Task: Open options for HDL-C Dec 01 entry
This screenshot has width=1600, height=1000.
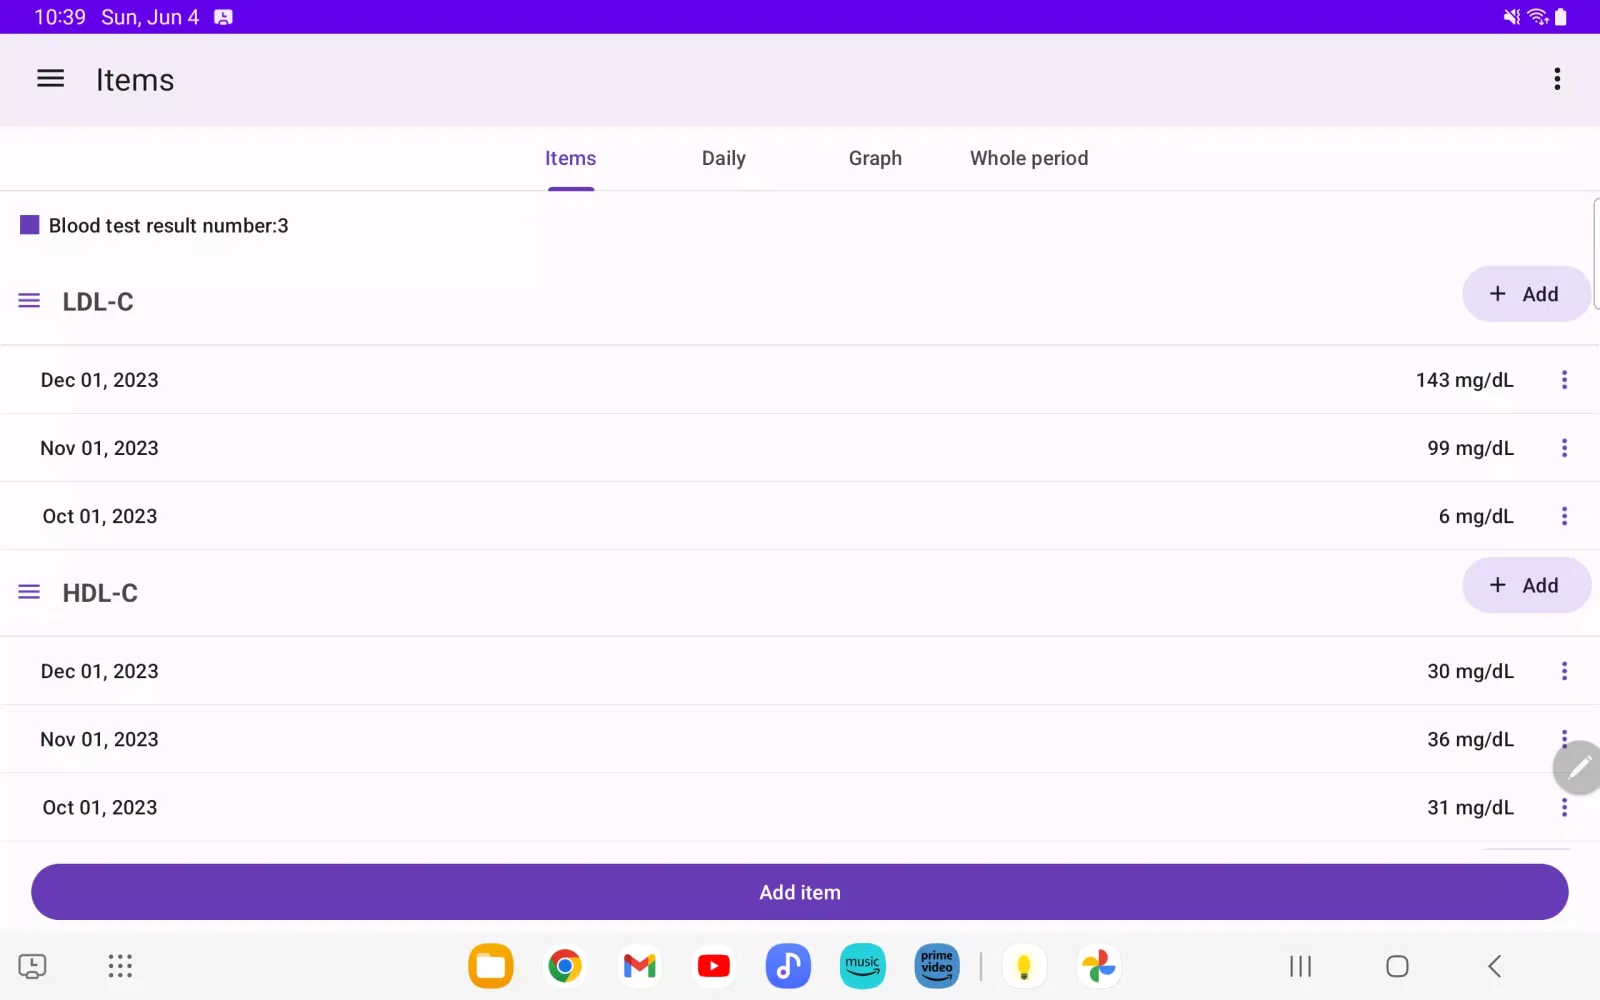Action: pos(1564,671)
